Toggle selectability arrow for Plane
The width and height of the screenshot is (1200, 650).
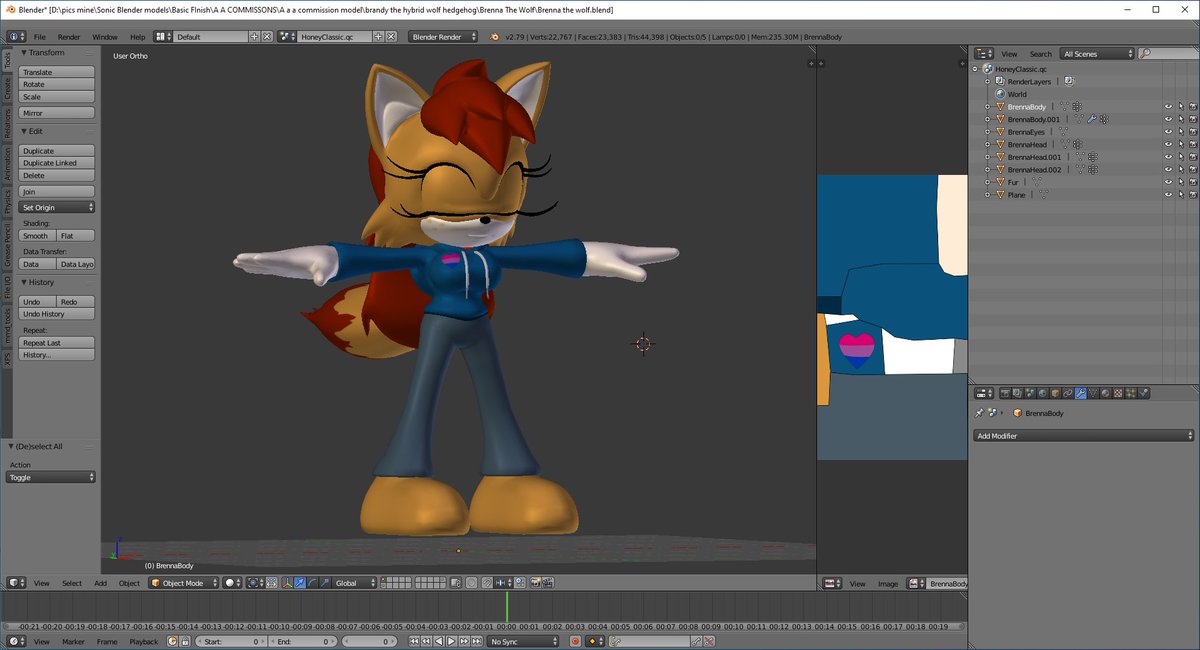[1181, 195]
